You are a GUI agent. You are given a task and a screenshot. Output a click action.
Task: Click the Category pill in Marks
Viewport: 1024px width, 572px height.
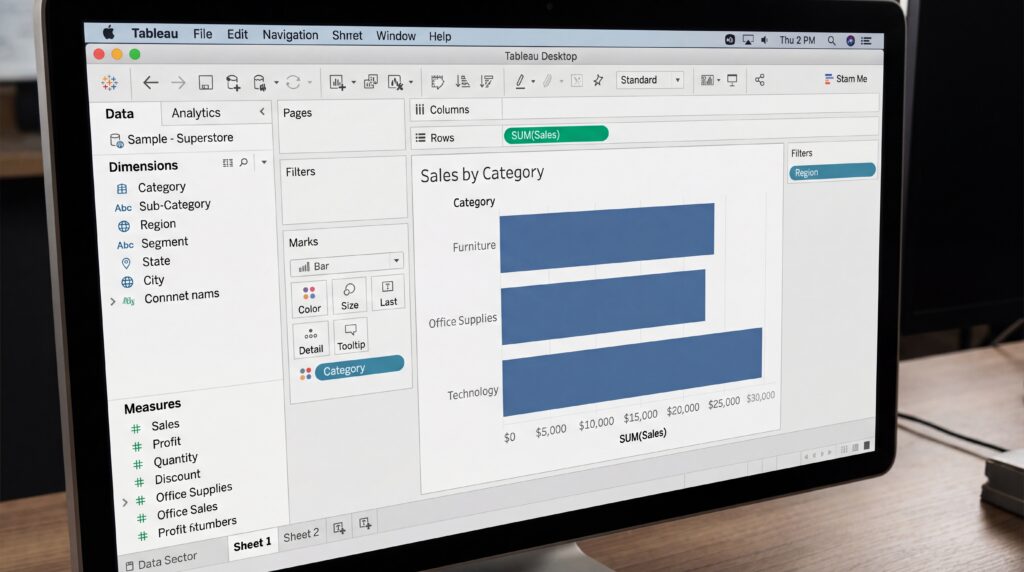(x=359, y=368)
